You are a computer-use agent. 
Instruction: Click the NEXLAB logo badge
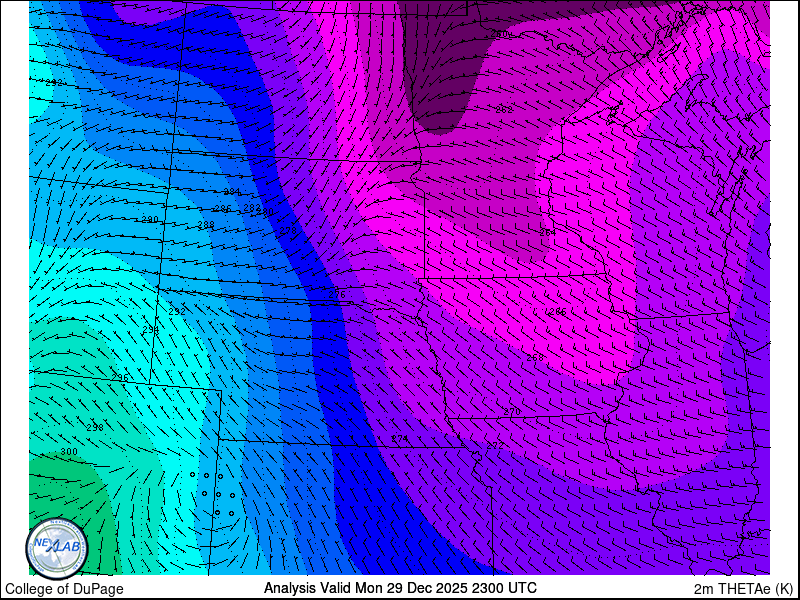pyautogui.click(x=57, y=549)
